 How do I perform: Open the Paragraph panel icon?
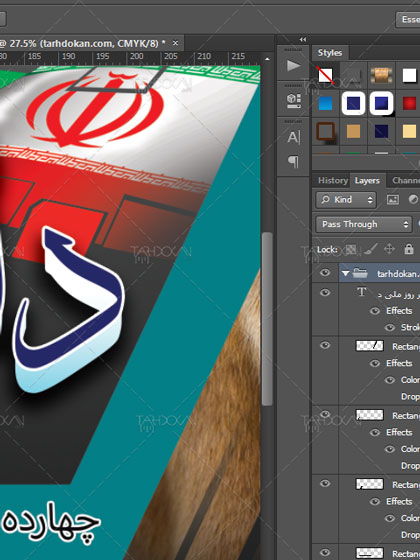293,162
